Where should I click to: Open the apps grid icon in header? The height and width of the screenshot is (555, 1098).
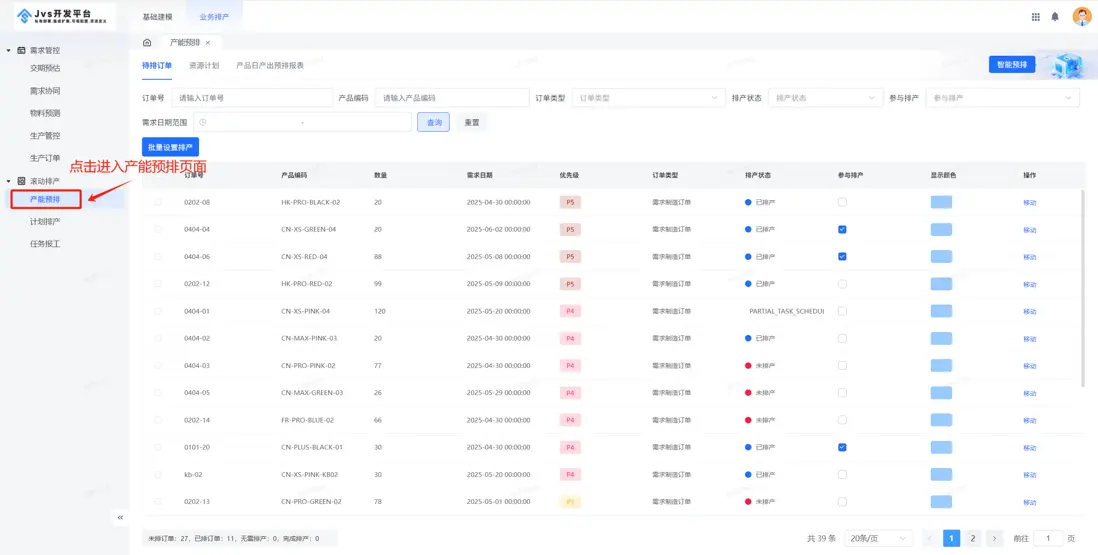point(1035,17)
